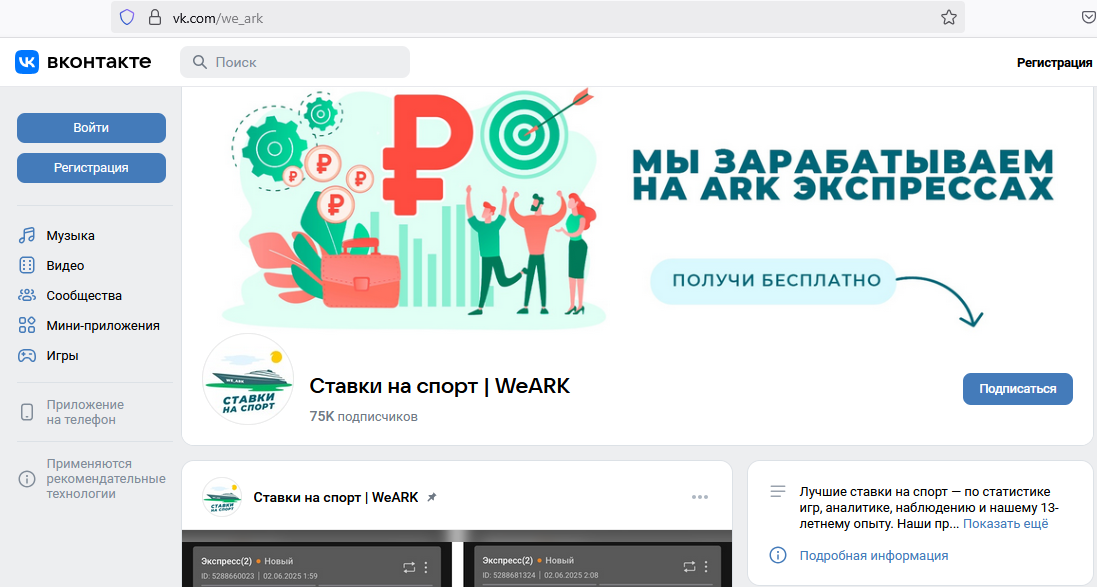Open the post's three-dot actions menu

(702, 496)
